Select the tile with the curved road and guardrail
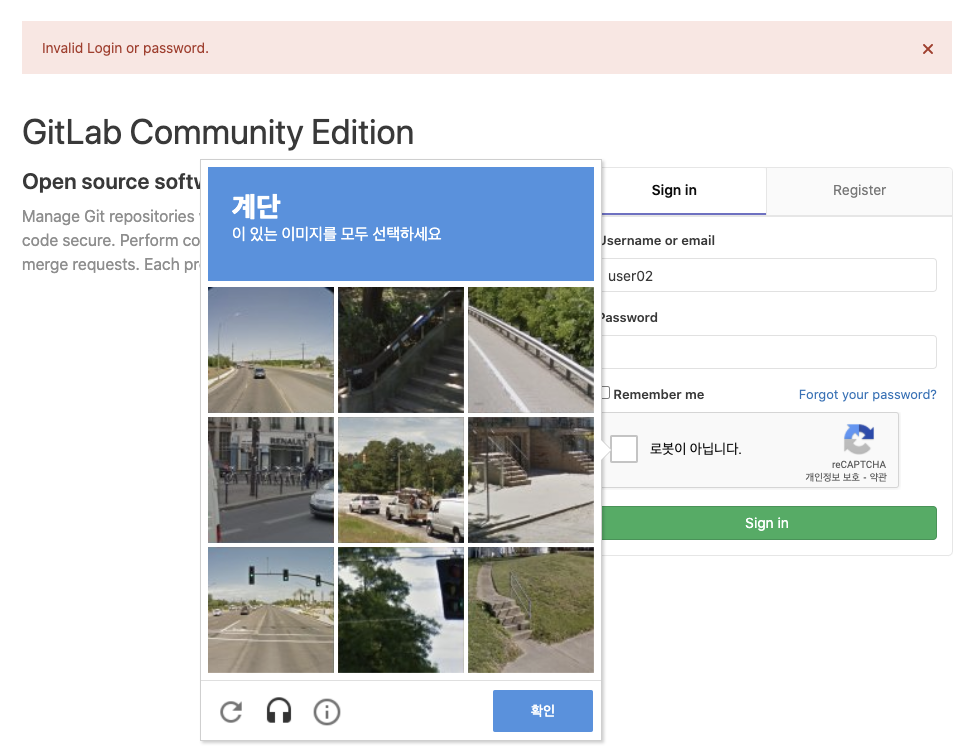This screenshot has width=975, height=756. [530, 350]
